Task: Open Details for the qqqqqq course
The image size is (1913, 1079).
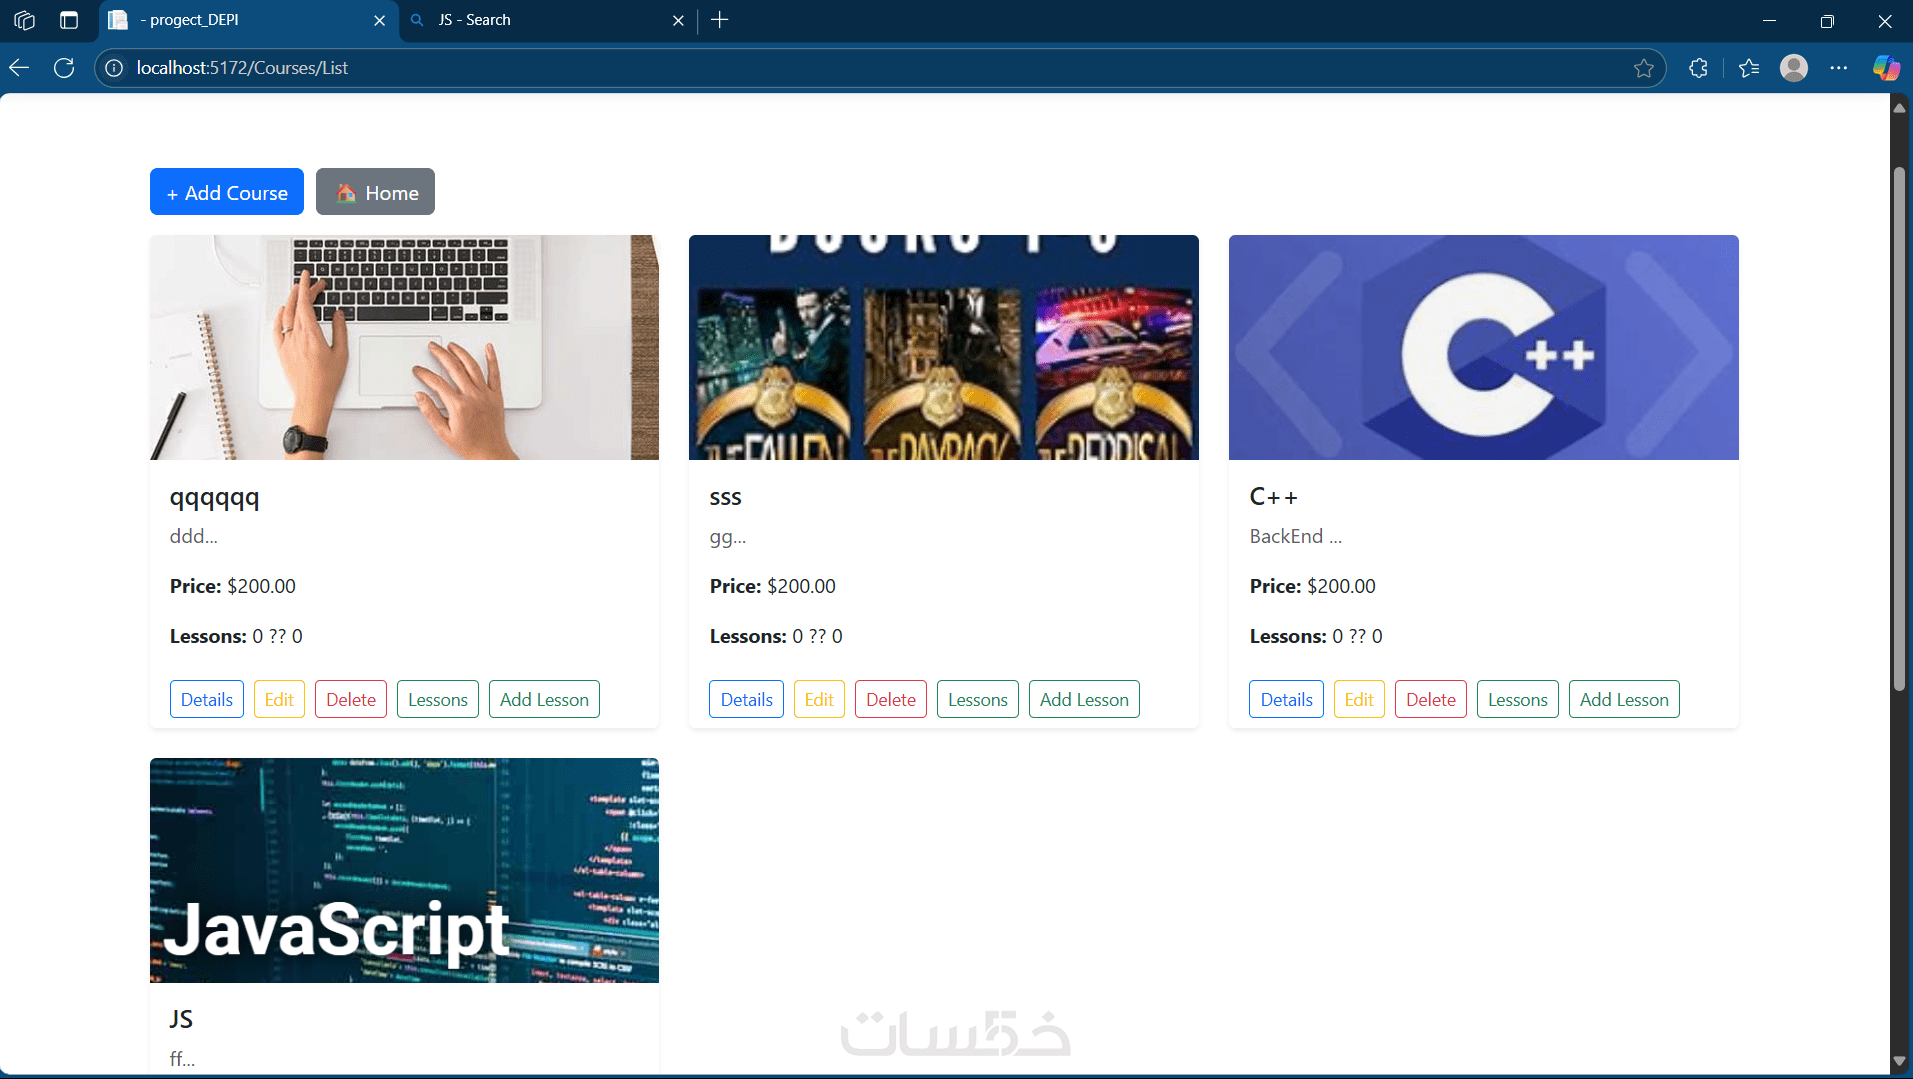Action: pos(207,699)
